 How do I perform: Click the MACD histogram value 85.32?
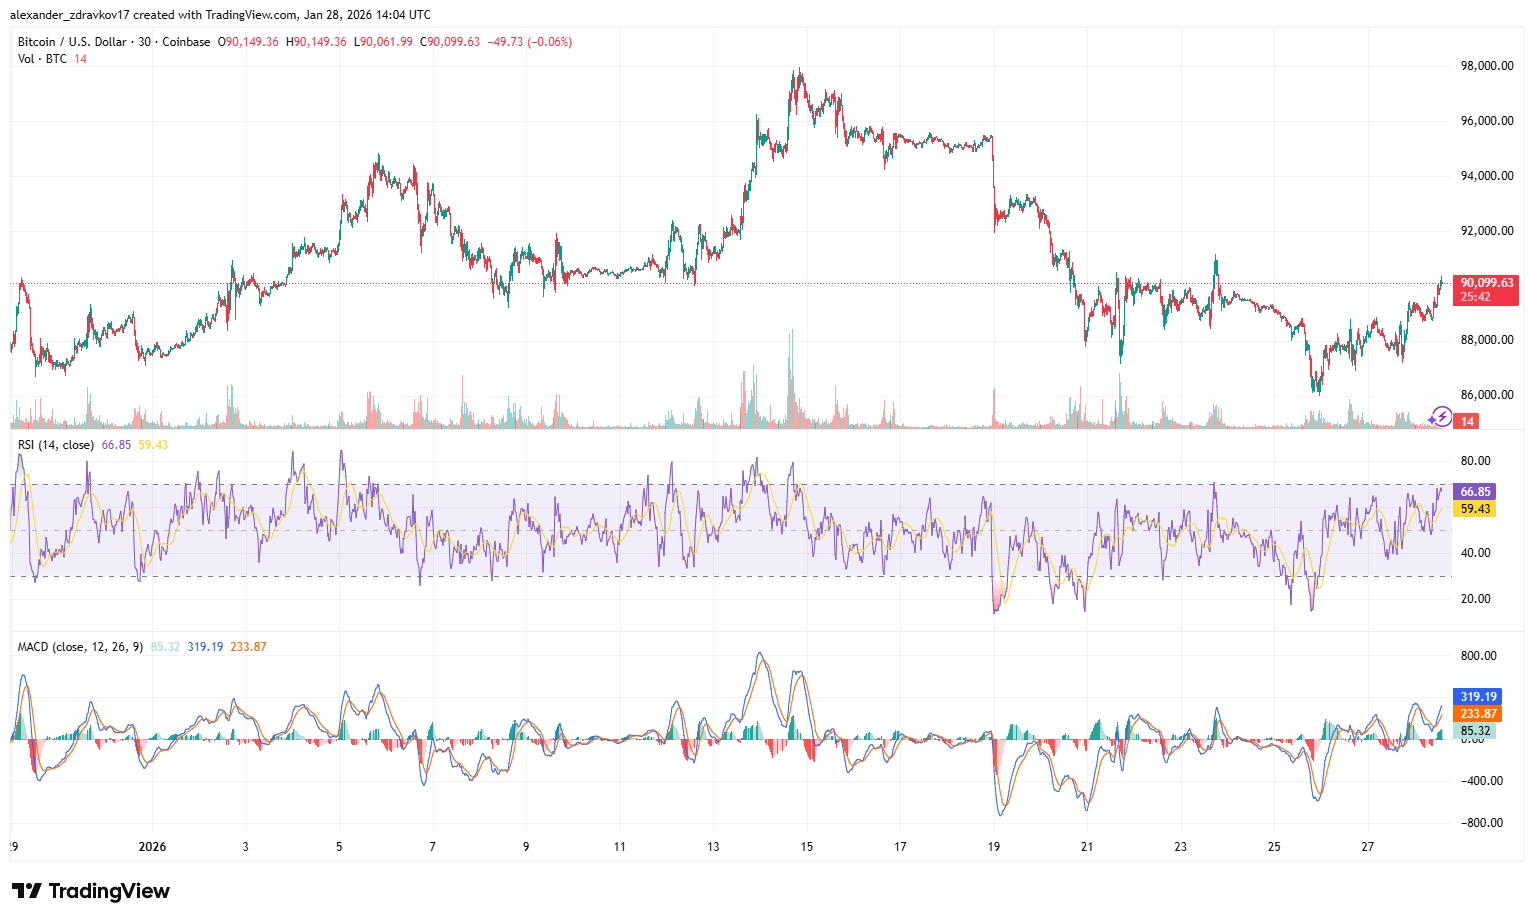pyautogui.click(x=1475, y=731)
